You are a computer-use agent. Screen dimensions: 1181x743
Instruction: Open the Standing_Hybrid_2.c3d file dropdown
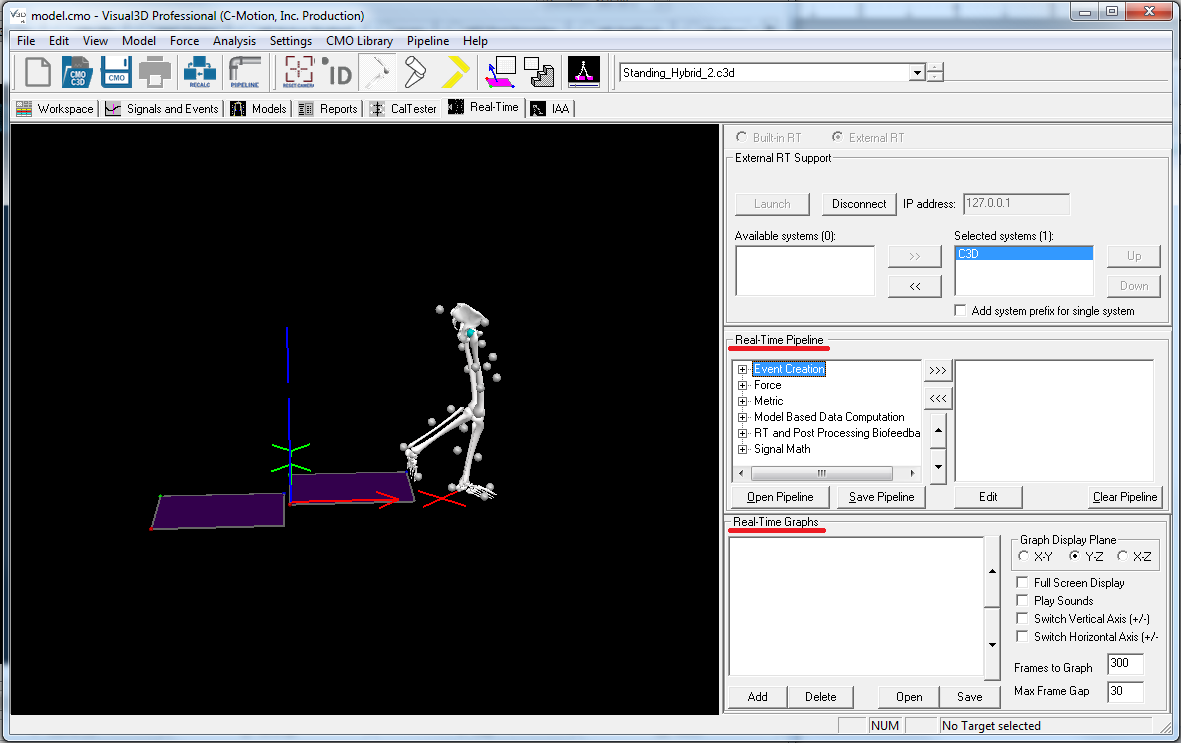click(x=917, y=72)
